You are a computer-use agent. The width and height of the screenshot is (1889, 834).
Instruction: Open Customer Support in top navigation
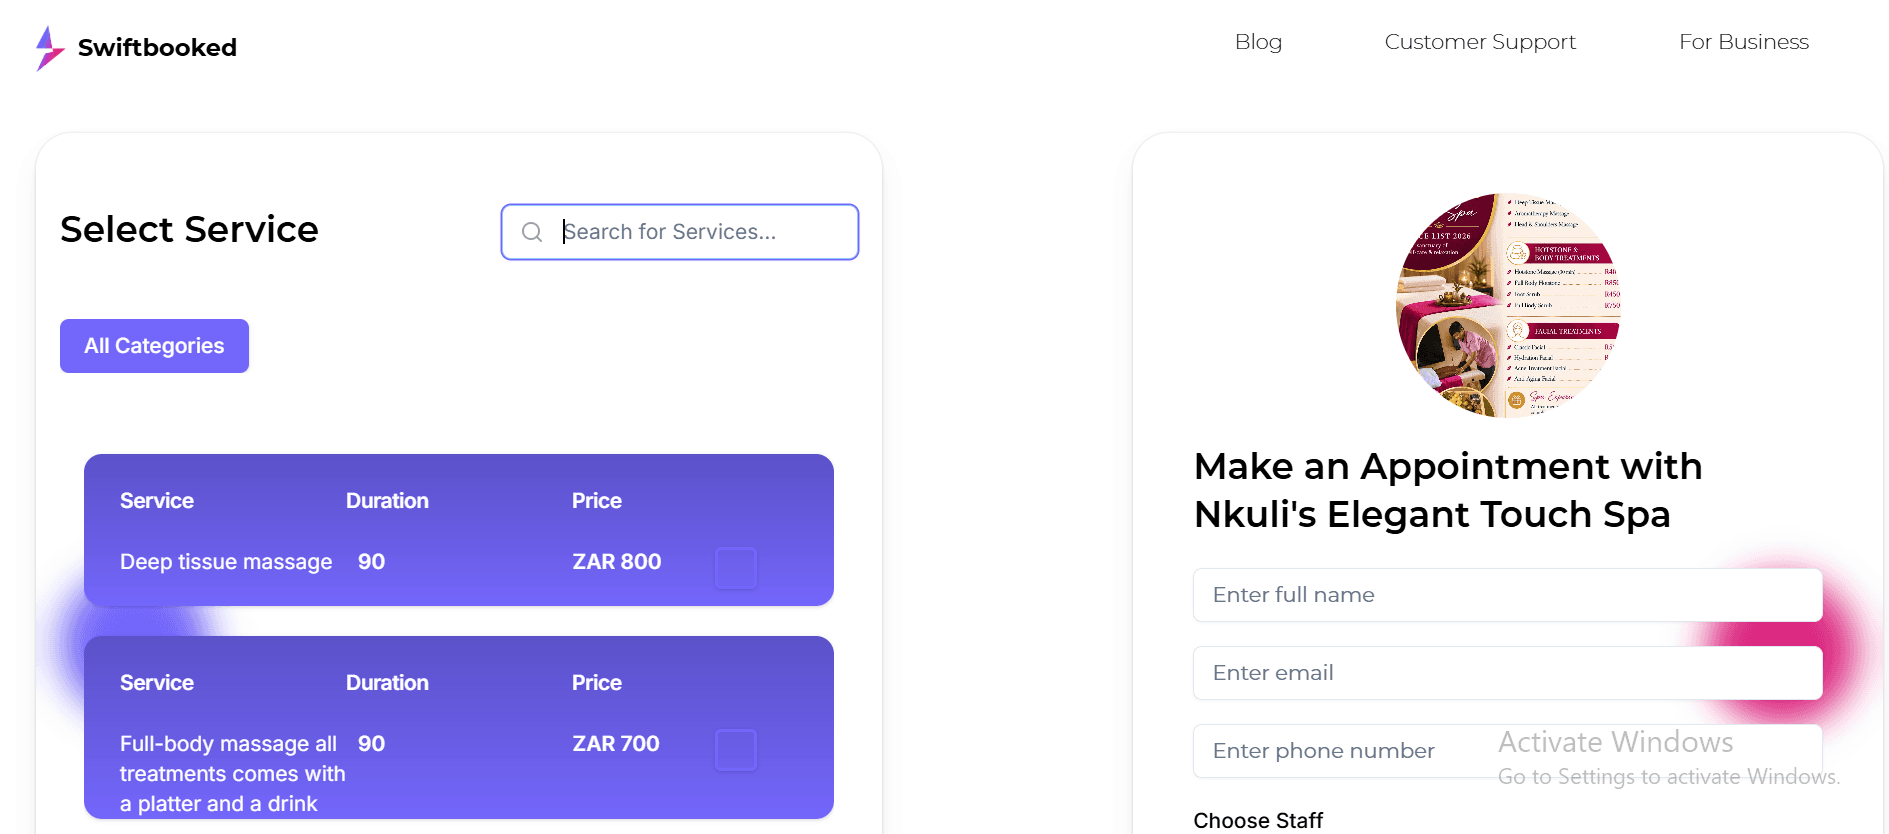[x=1480, y=42]
